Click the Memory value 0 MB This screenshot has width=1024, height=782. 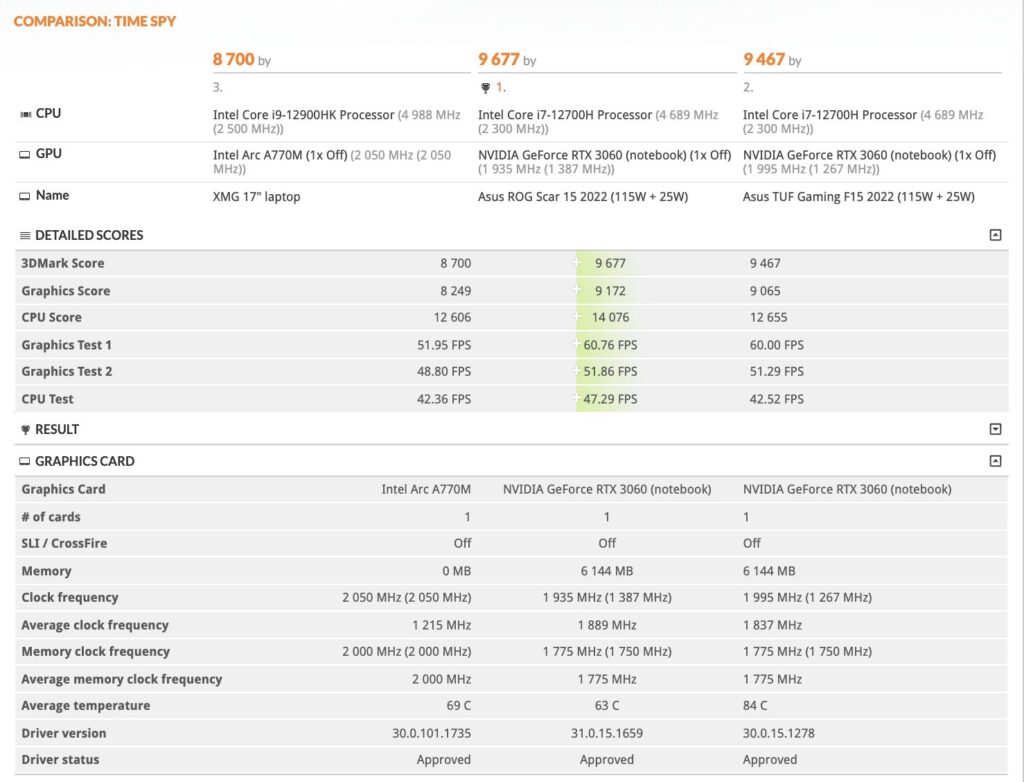click(456, 571)
